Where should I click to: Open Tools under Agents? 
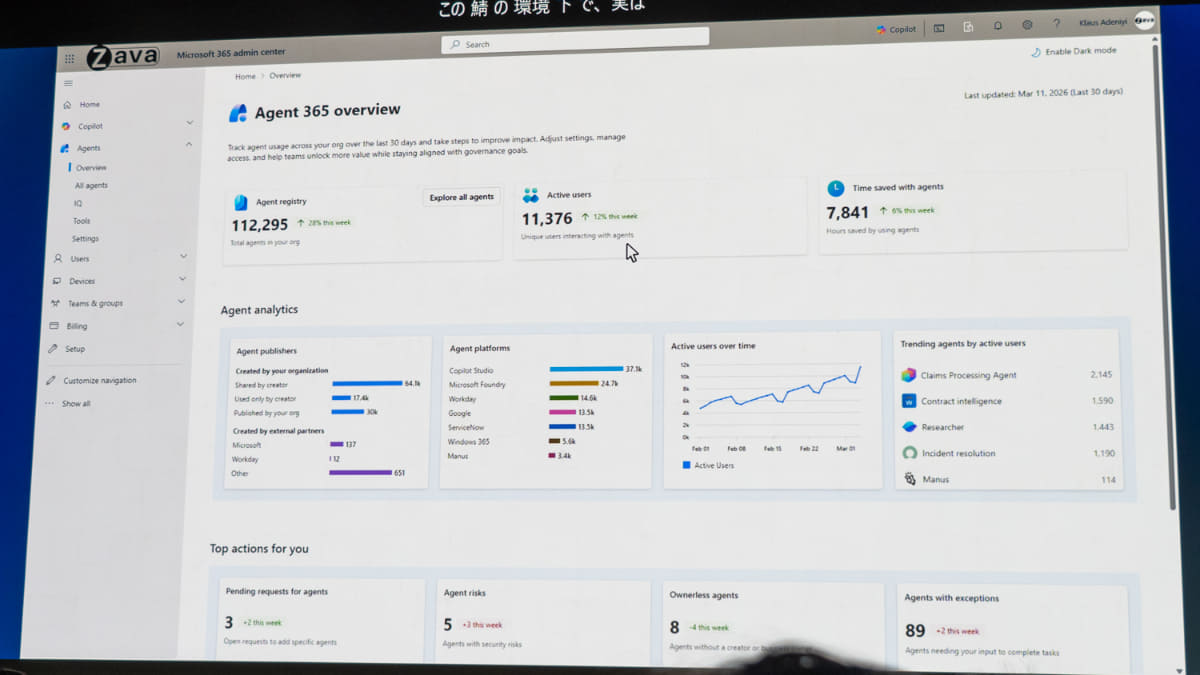pyautogui.click(x=81, y=221)
